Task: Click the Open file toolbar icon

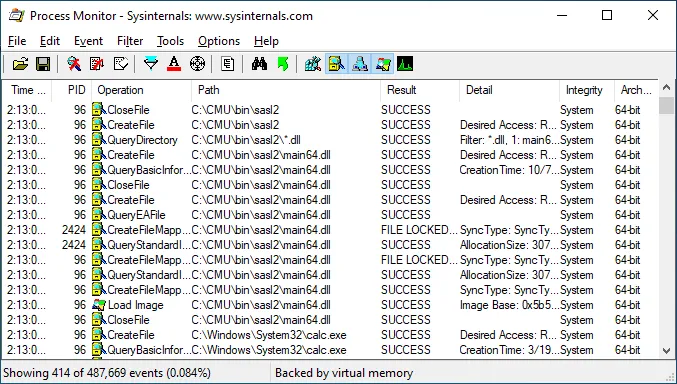Action: (x=20, y=64)
